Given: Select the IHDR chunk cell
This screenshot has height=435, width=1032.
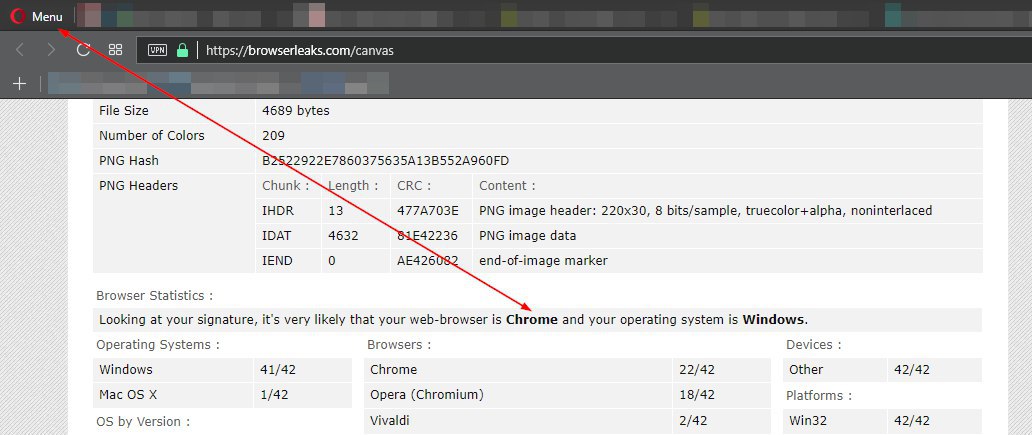Looking at the screenshot, I should coord(278,211).
